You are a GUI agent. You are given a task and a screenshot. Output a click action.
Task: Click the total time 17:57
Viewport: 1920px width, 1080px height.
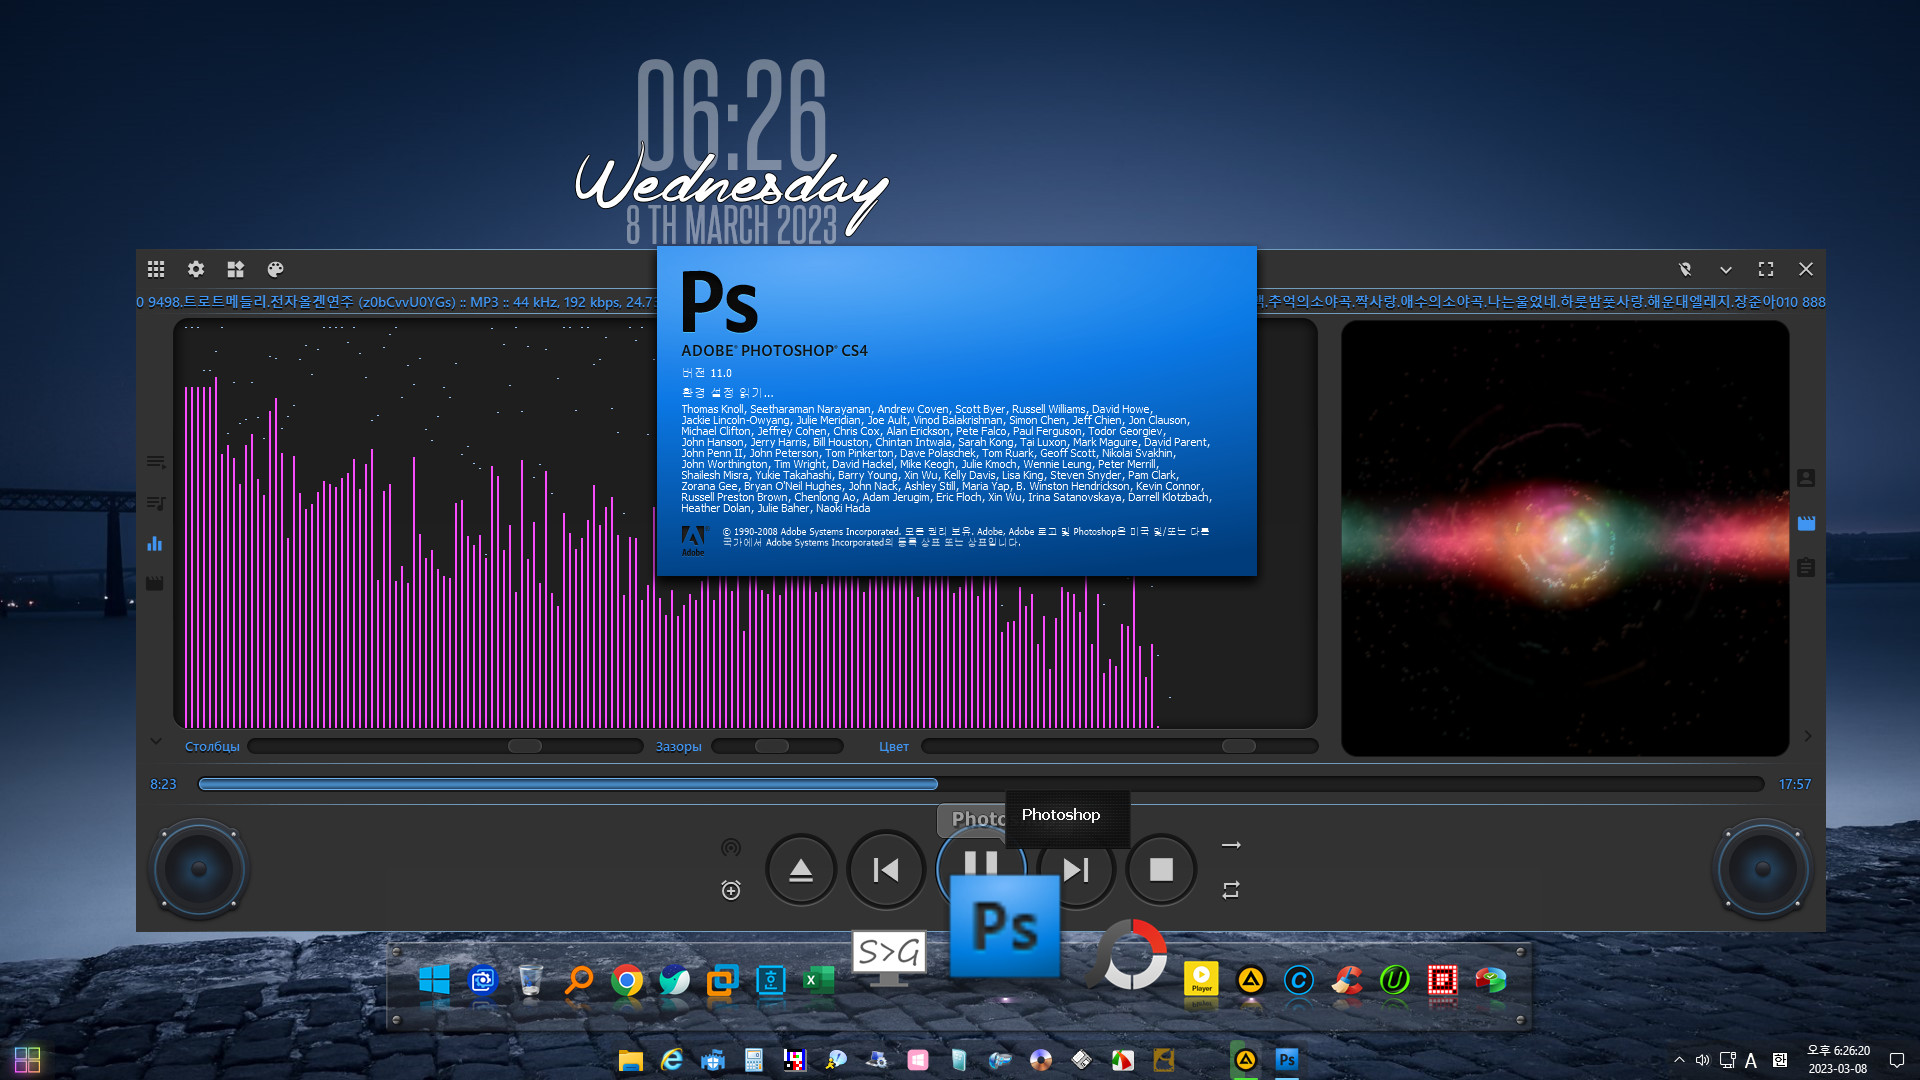(x=1795, y=784)
